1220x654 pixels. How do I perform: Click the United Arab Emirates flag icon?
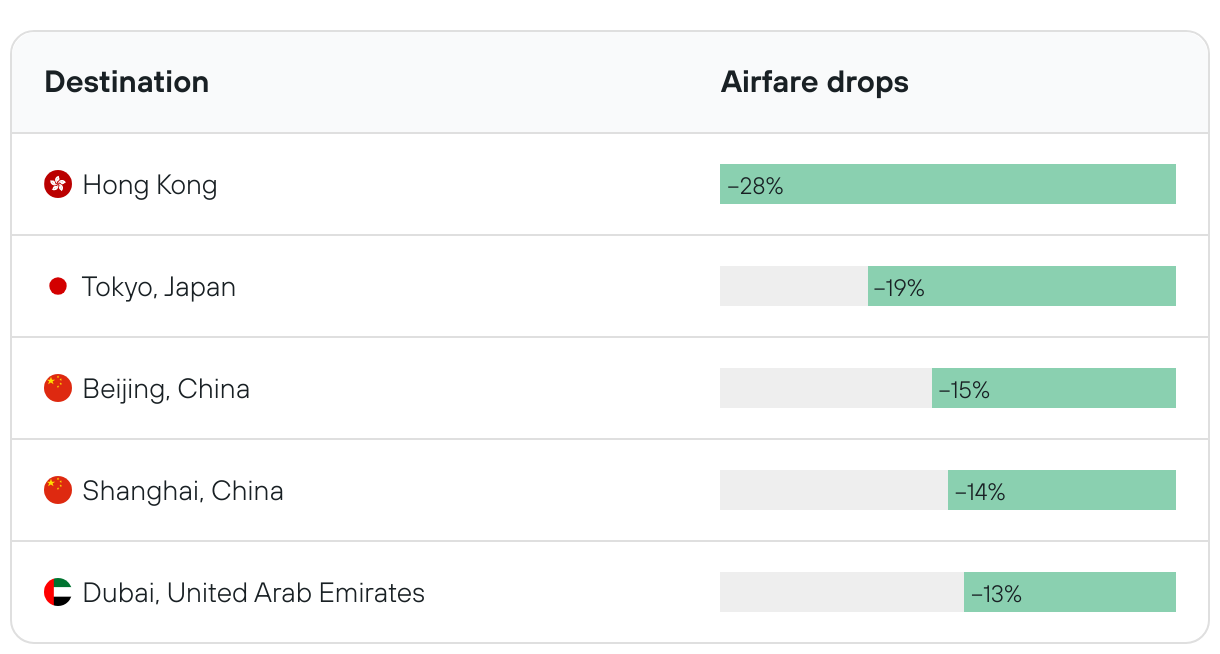tap(58, 593)
